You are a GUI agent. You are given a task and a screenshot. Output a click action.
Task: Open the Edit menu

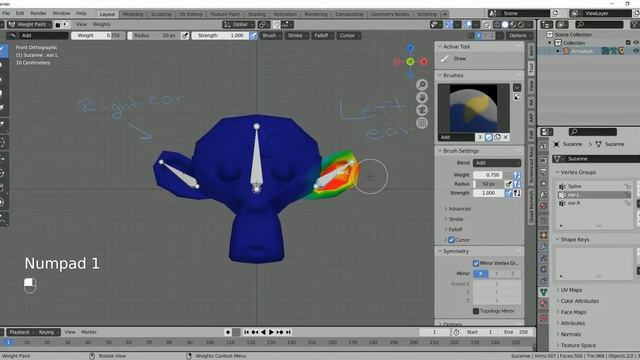tap(20, 13)
